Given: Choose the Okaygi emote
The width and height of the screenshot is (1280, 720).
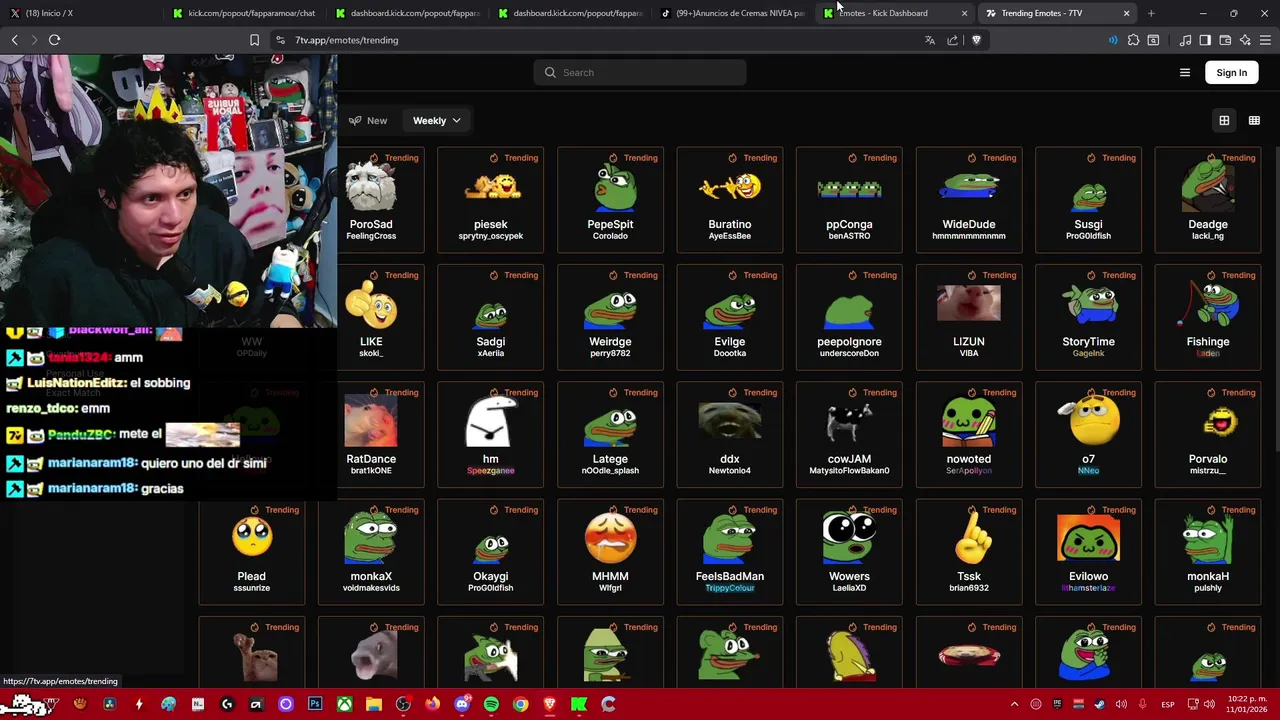Looking at the screenshot, I should tap(490, 551).
